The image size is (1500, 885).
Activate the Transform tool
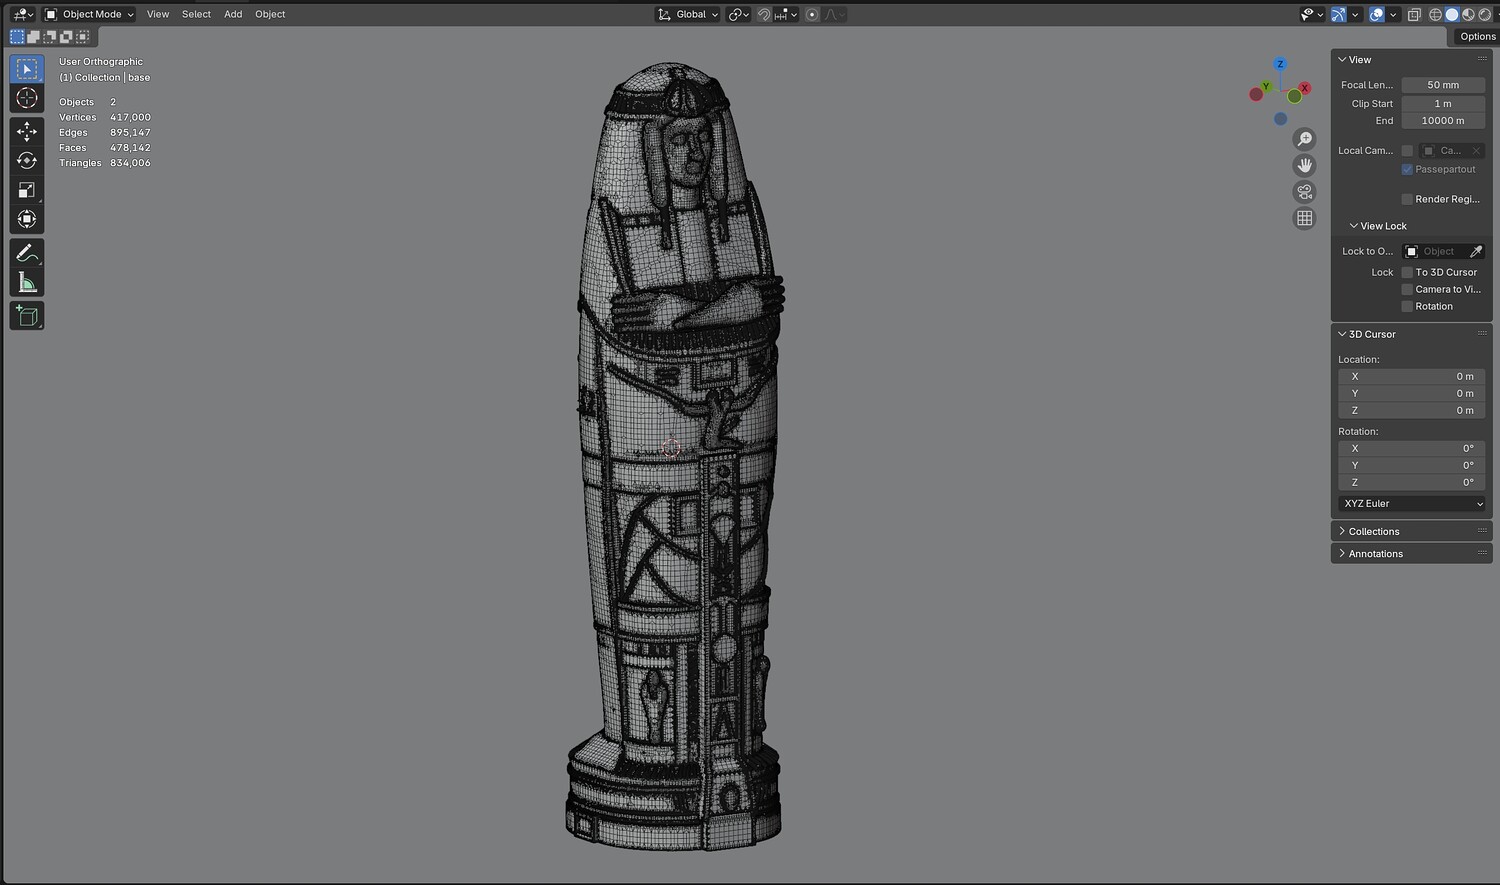(27, 219)
